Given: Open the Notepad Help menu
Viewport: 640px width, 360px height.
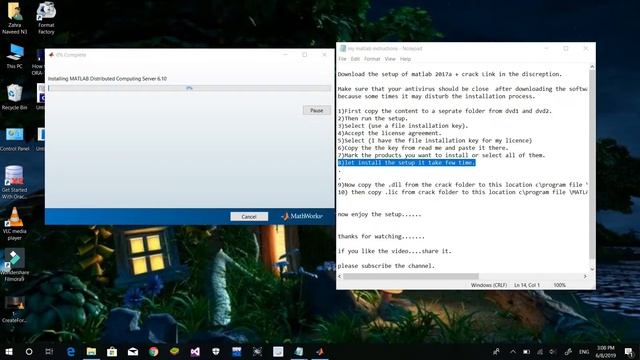Looking at the screenshot, I should click(405, 59).
